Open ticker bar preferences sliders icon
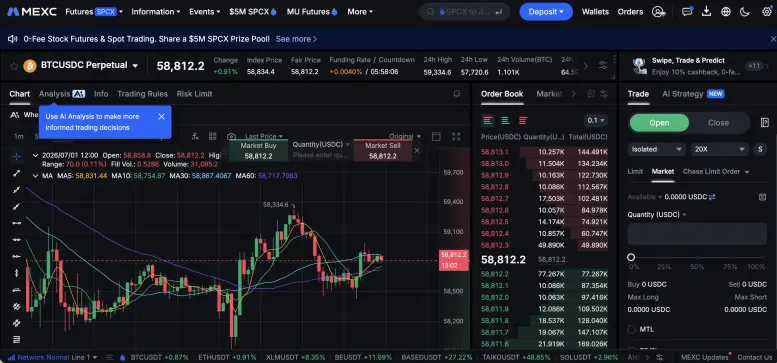The width and height of the screenshot is (777, 363). pos(603,66)
